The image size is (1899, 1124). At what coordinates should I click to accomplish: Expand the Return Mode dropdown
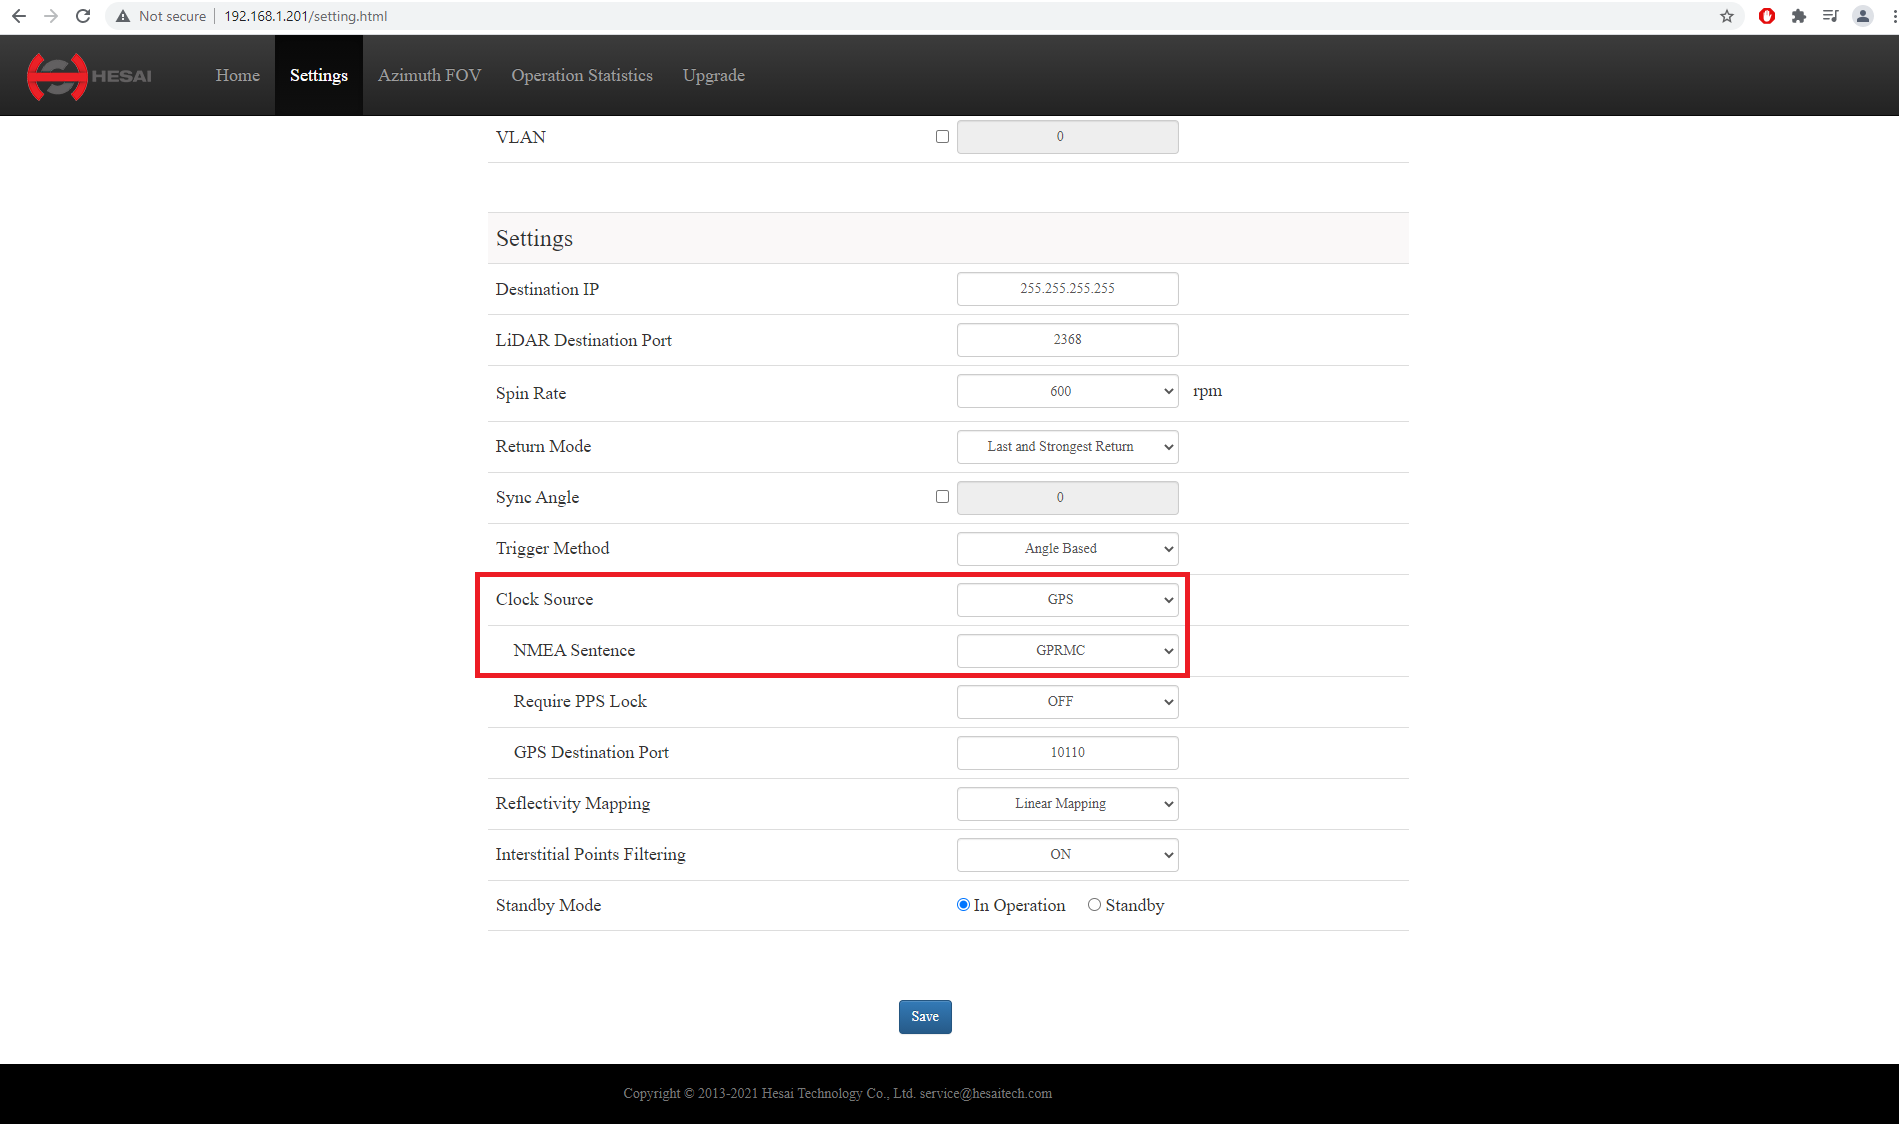click(1067, 447)
